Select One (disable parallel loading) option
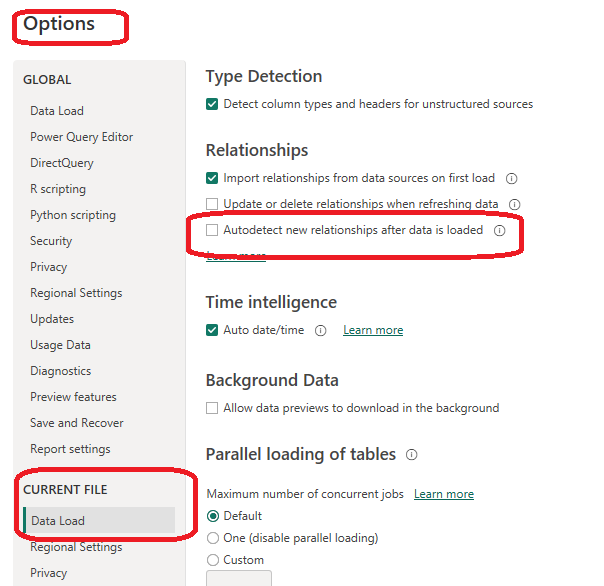 [x=212, y=538]
